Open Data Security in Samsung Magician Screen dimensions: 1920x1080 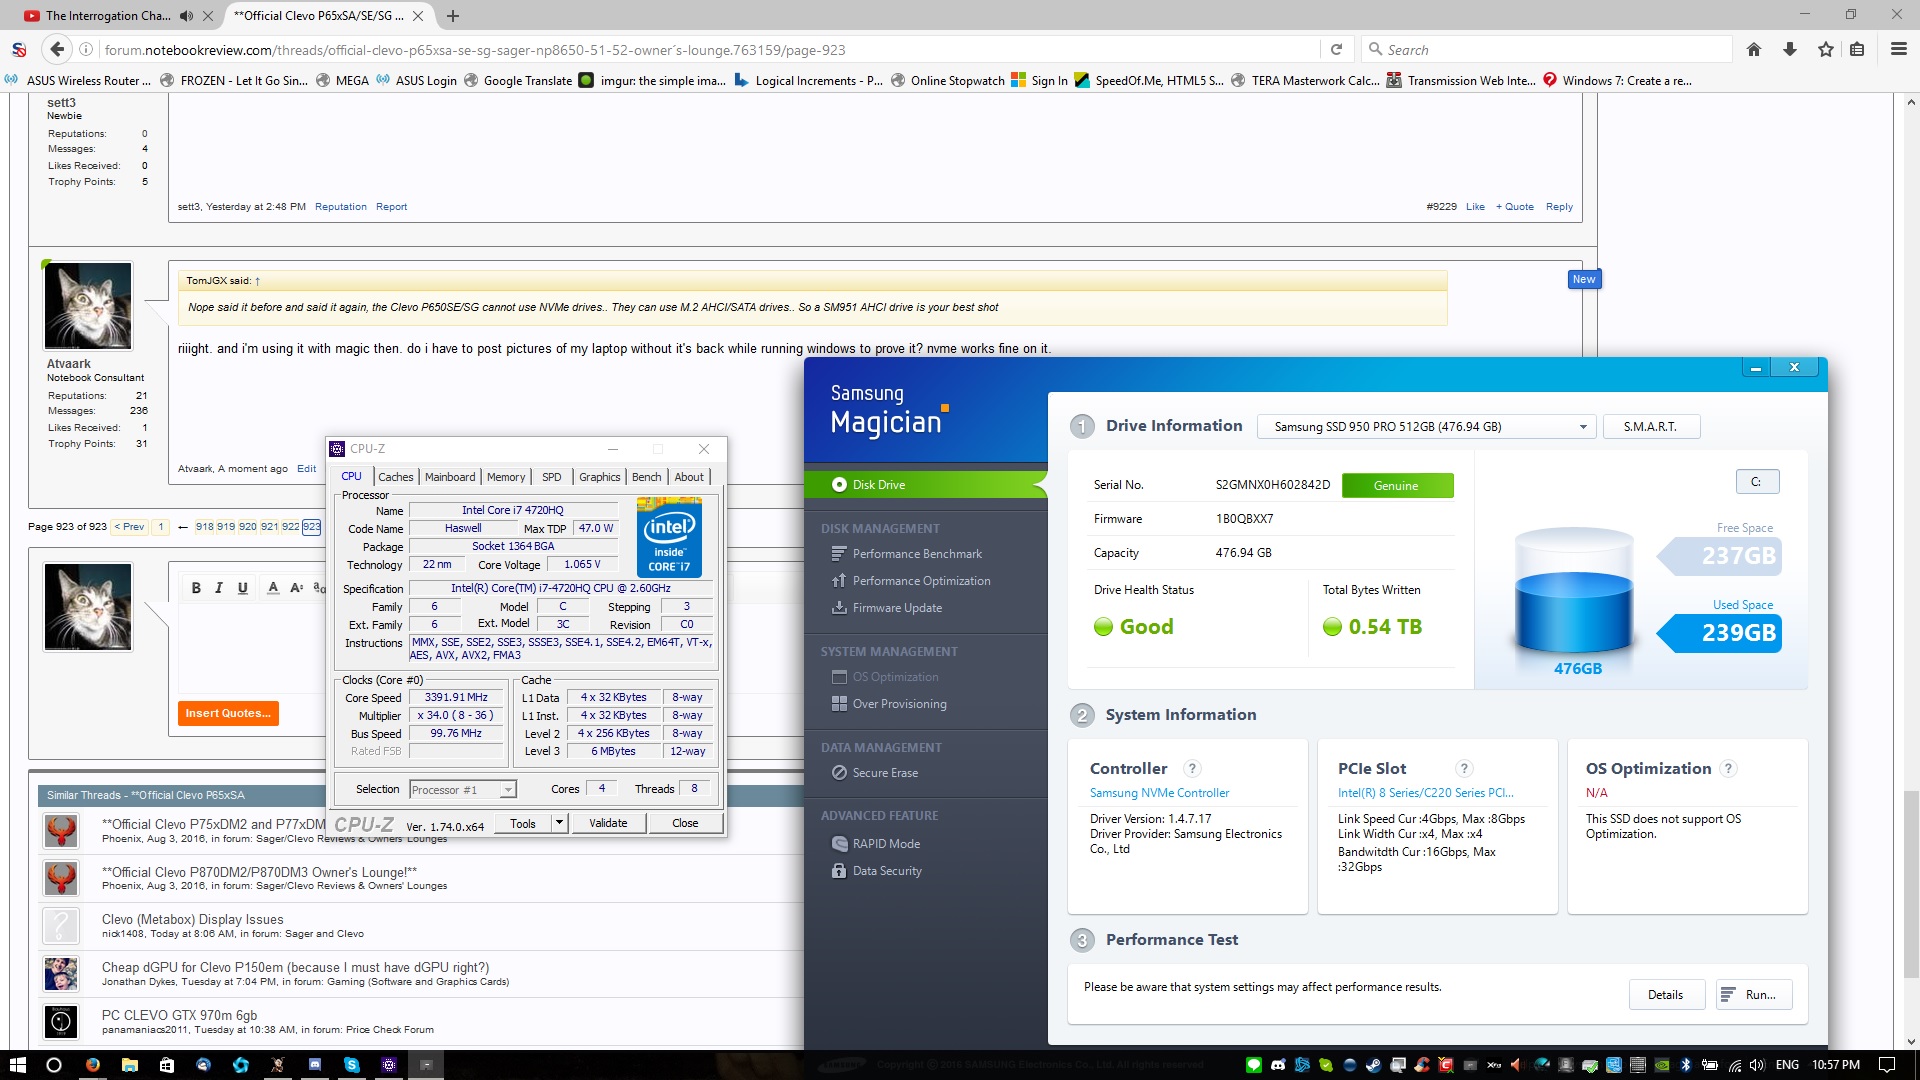(x=877, y=871)
